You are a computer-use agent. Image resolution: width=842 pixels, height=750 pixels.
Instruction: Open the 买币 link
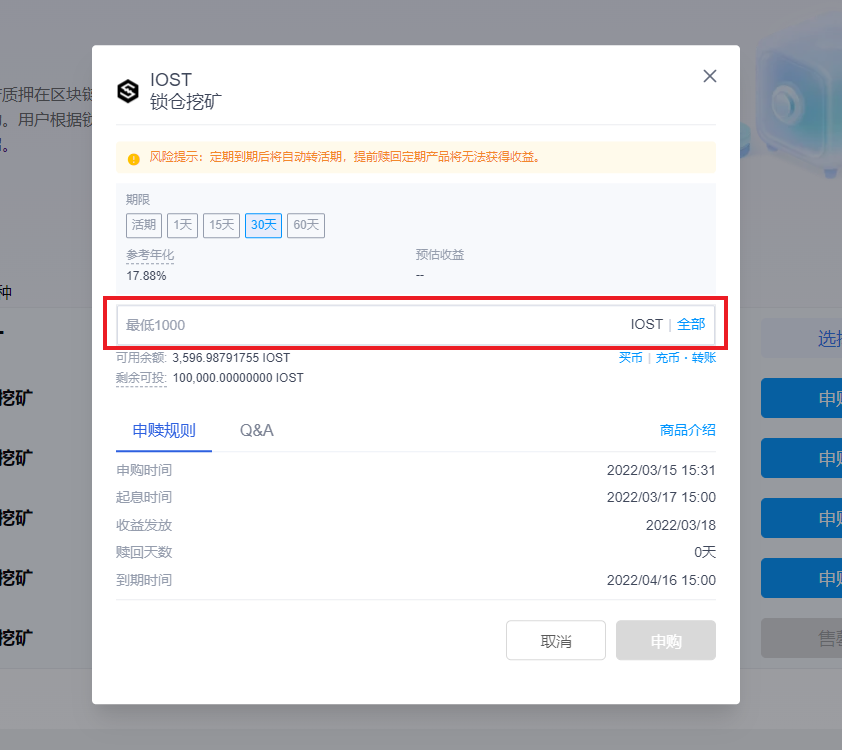pos(630,358)
